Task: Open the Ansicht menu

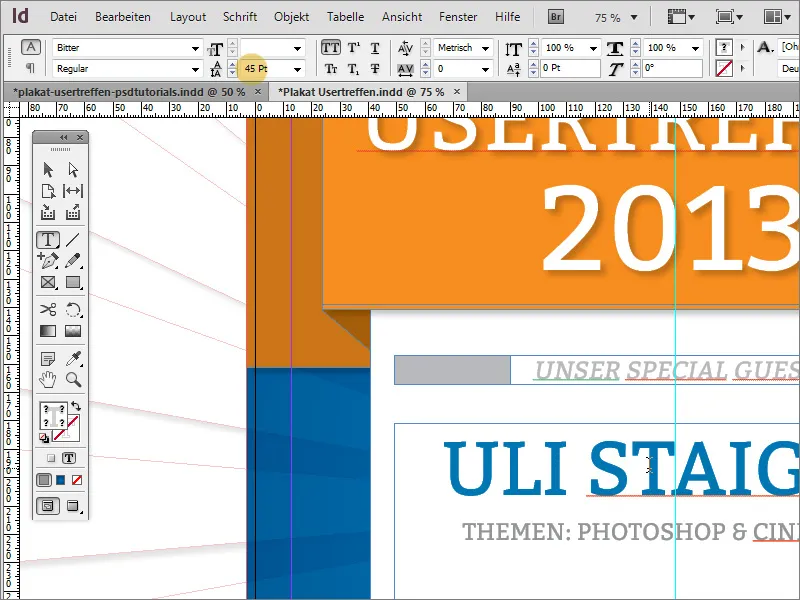Action: tap(402, 17)
